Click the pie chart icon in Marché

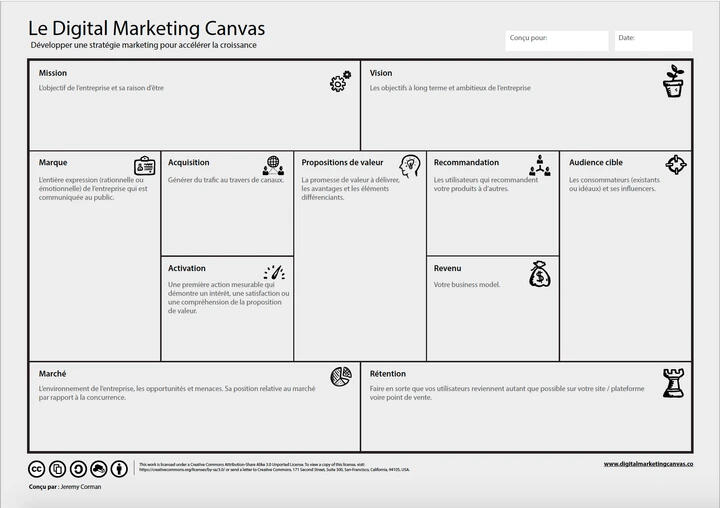(341, 377)
